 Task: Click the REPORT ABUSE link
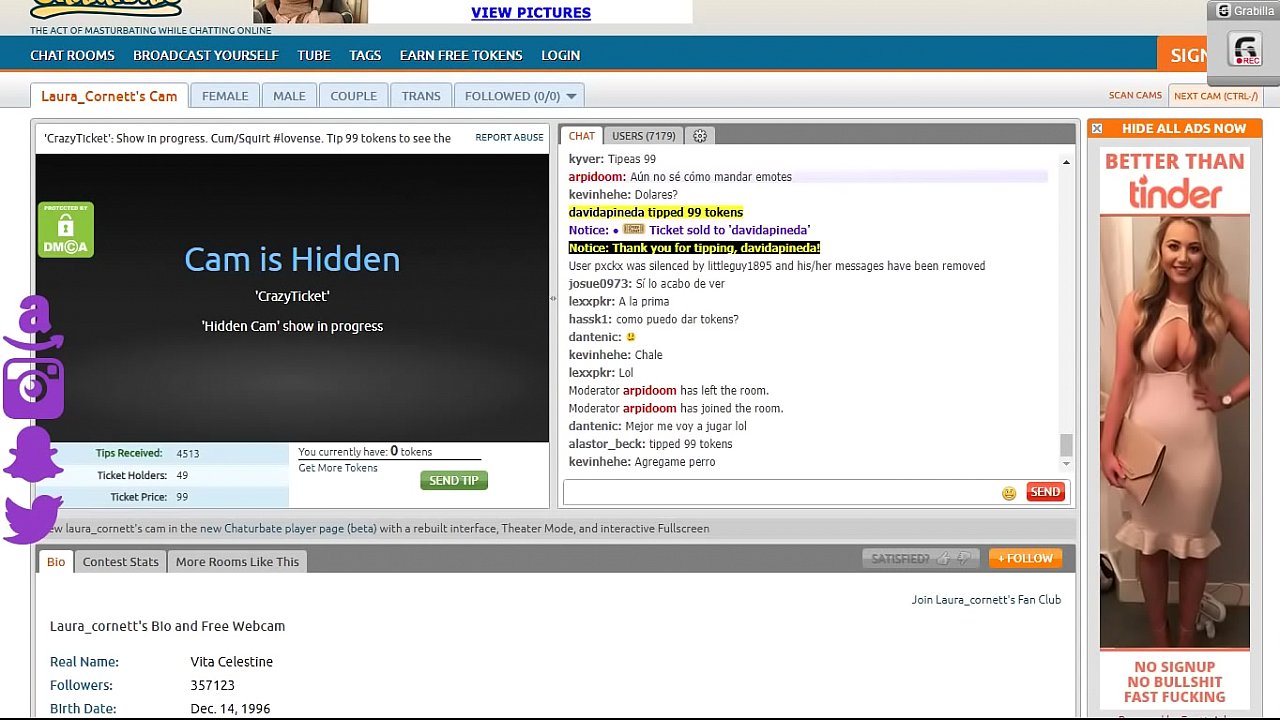tap(509, 138)
